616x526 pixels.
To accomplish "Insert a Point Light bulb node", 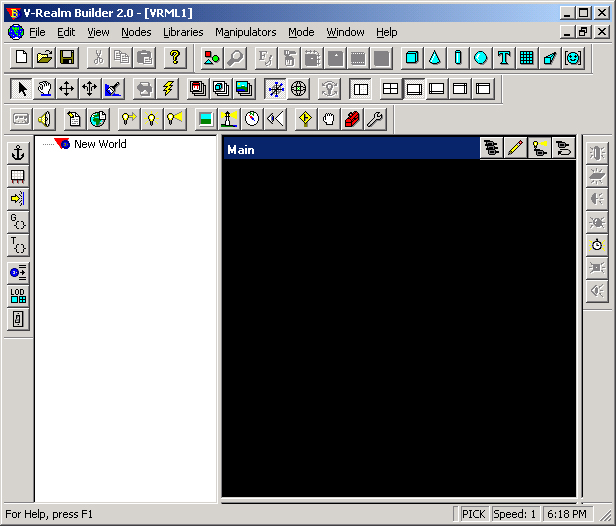I will (x=152, y=119).
